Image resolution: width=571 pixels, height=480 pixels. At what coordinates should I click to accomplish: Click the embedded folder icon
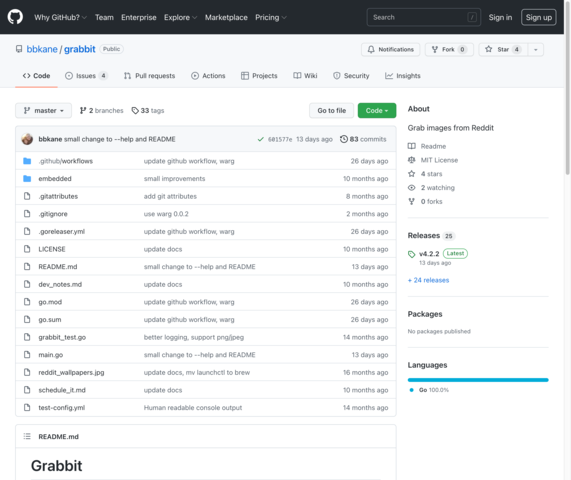coord(27,178)
